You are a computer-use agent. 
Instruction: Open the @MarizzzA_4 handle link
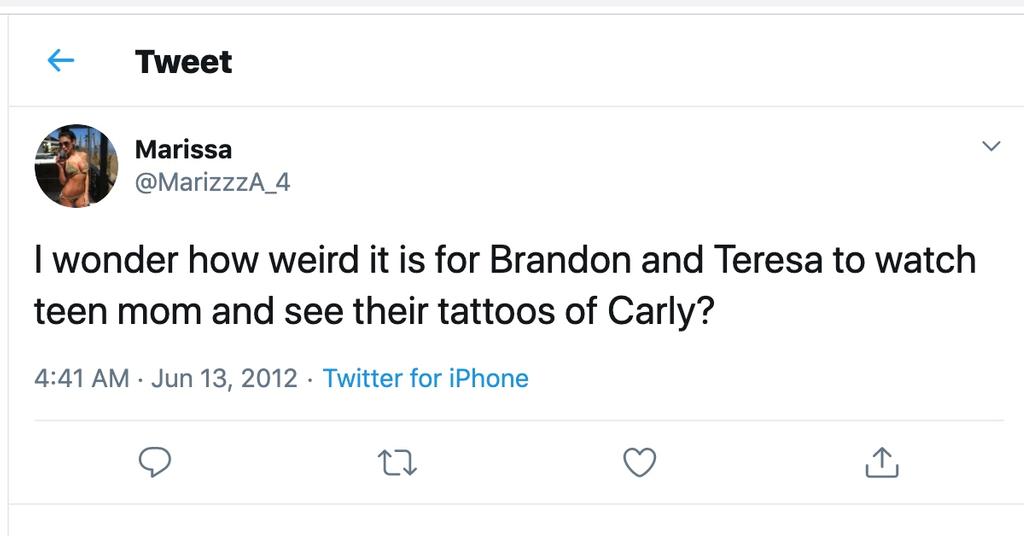tap(212, 183)
